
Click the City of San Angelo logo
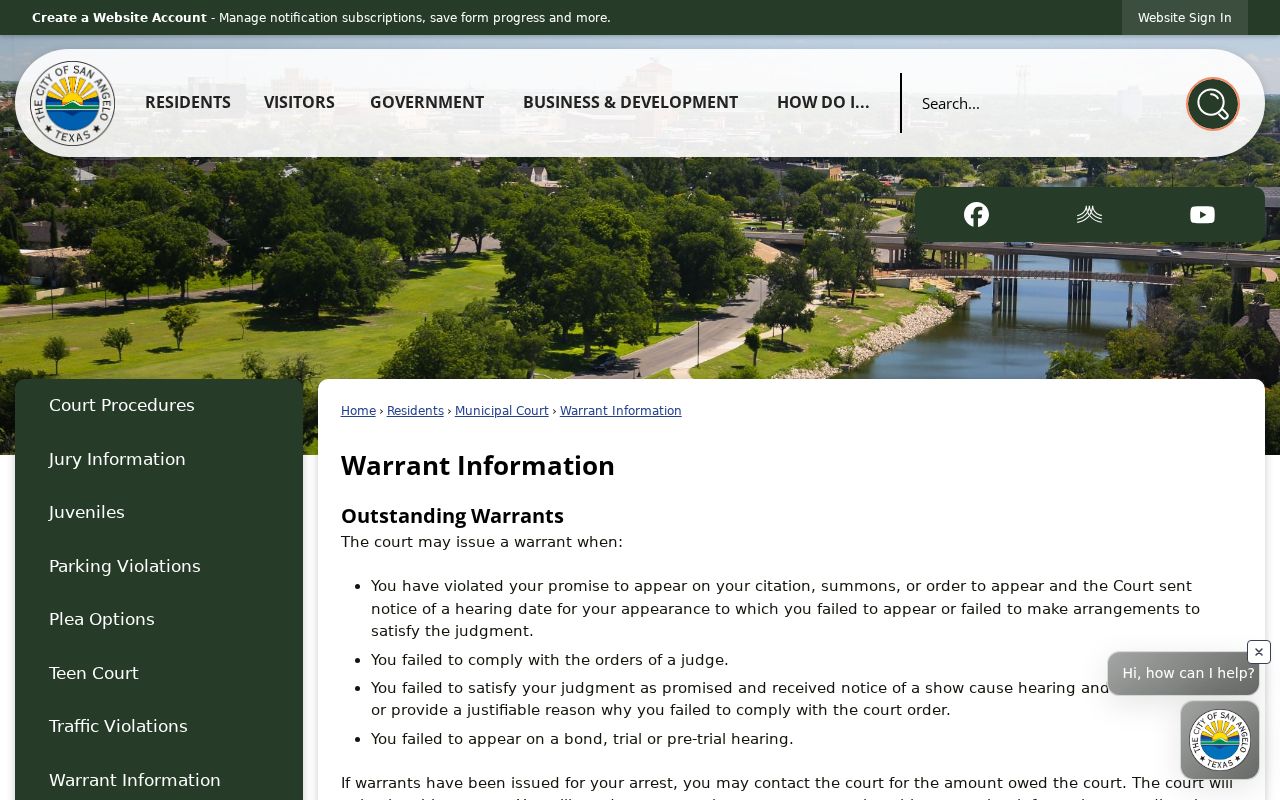click(x=72, y=103)
